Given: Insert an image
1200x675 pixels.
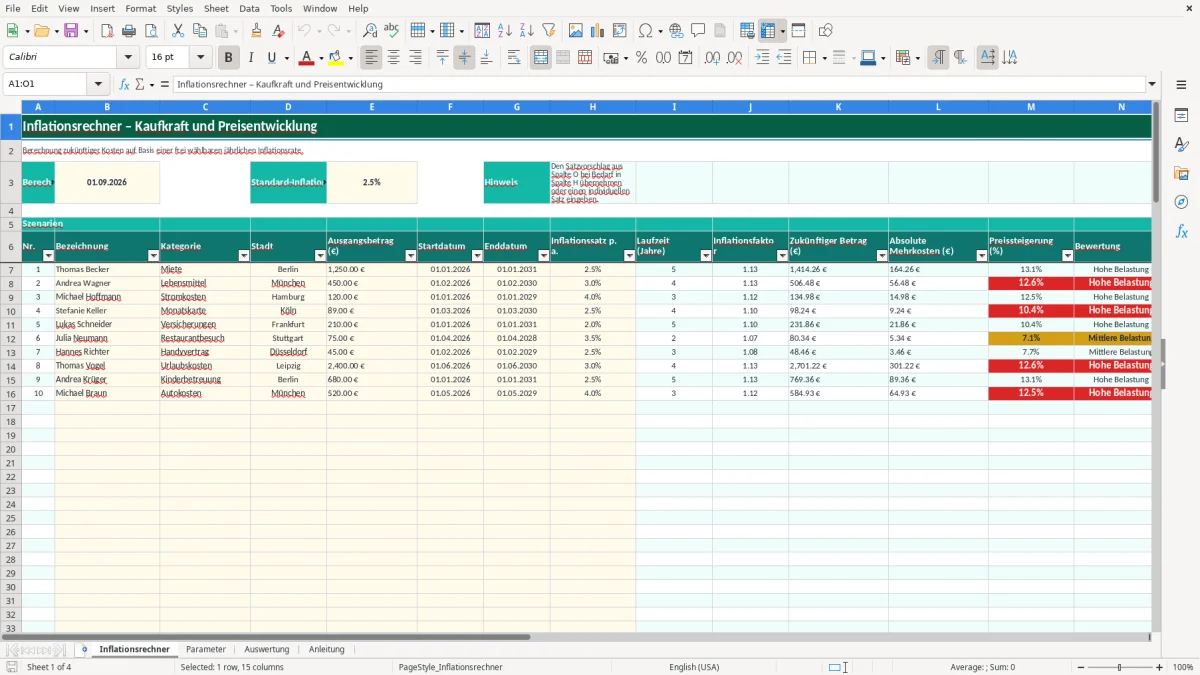Looking at the screenshot, I should coord(576,31).
